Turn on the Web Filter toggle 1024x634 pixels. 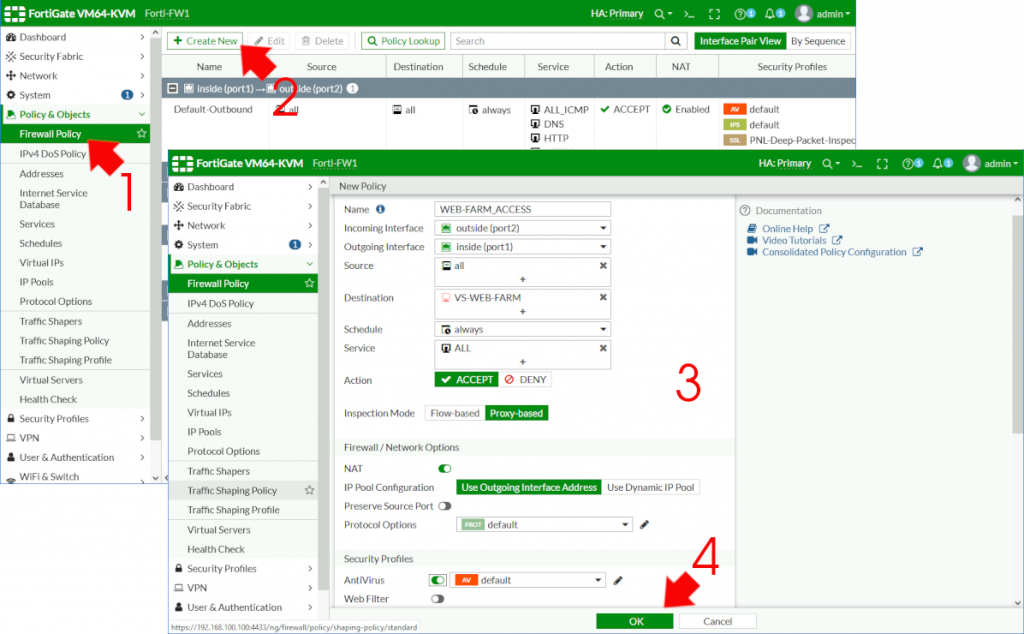(x=439, y=598)
